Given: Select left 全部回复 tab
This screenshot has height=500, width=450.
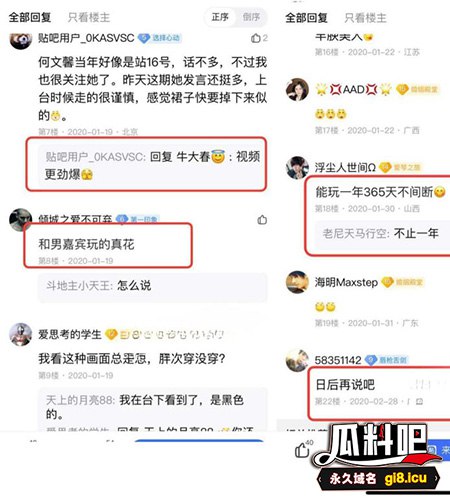Looking at the screenshot, I should point(30,17).
